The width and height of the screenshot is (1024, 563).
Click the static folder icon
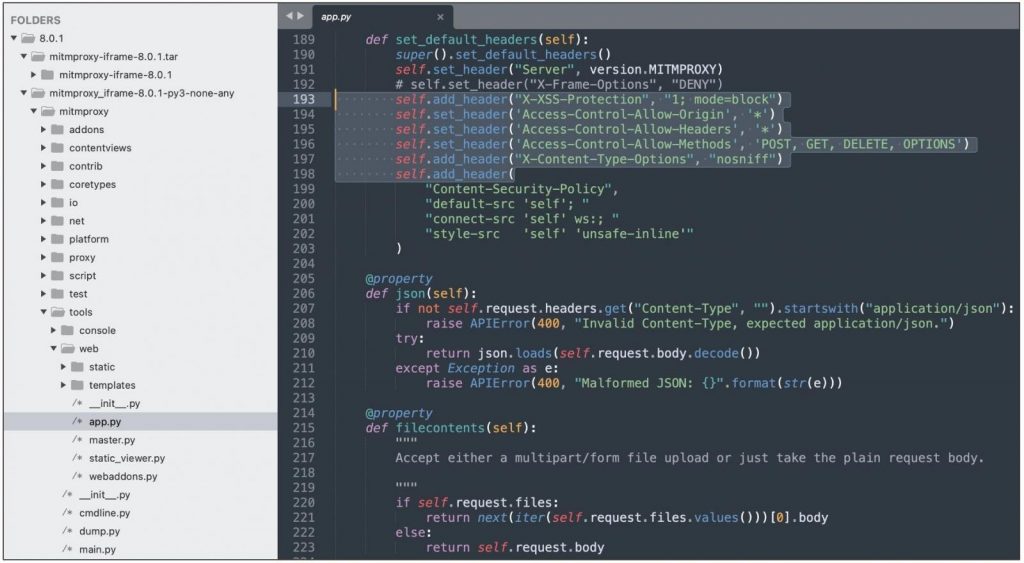tap(77, 367)
